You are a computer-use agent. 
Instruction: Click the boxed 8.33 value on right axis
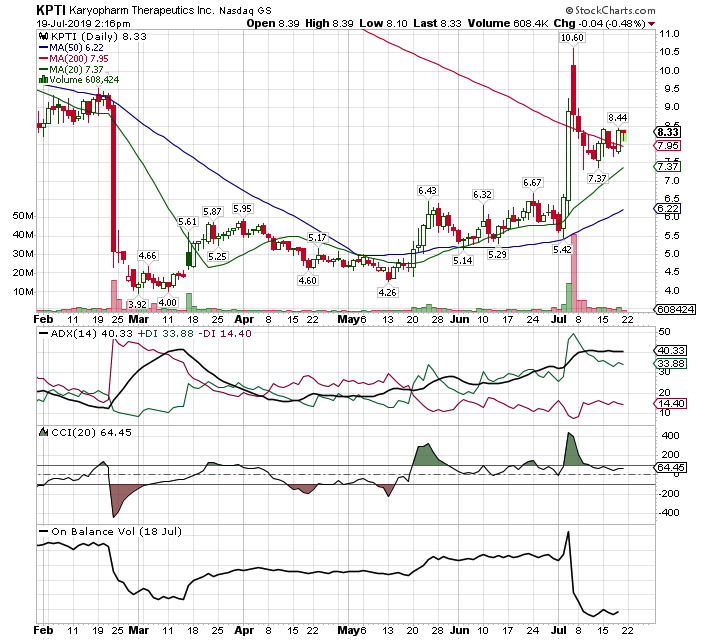coord(668,132)
